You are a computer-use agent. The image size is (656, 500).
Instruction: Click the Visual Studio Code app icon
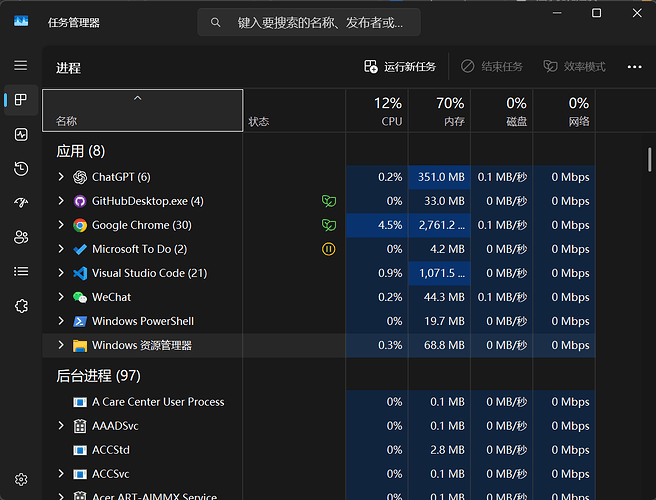tap(80, 273)
